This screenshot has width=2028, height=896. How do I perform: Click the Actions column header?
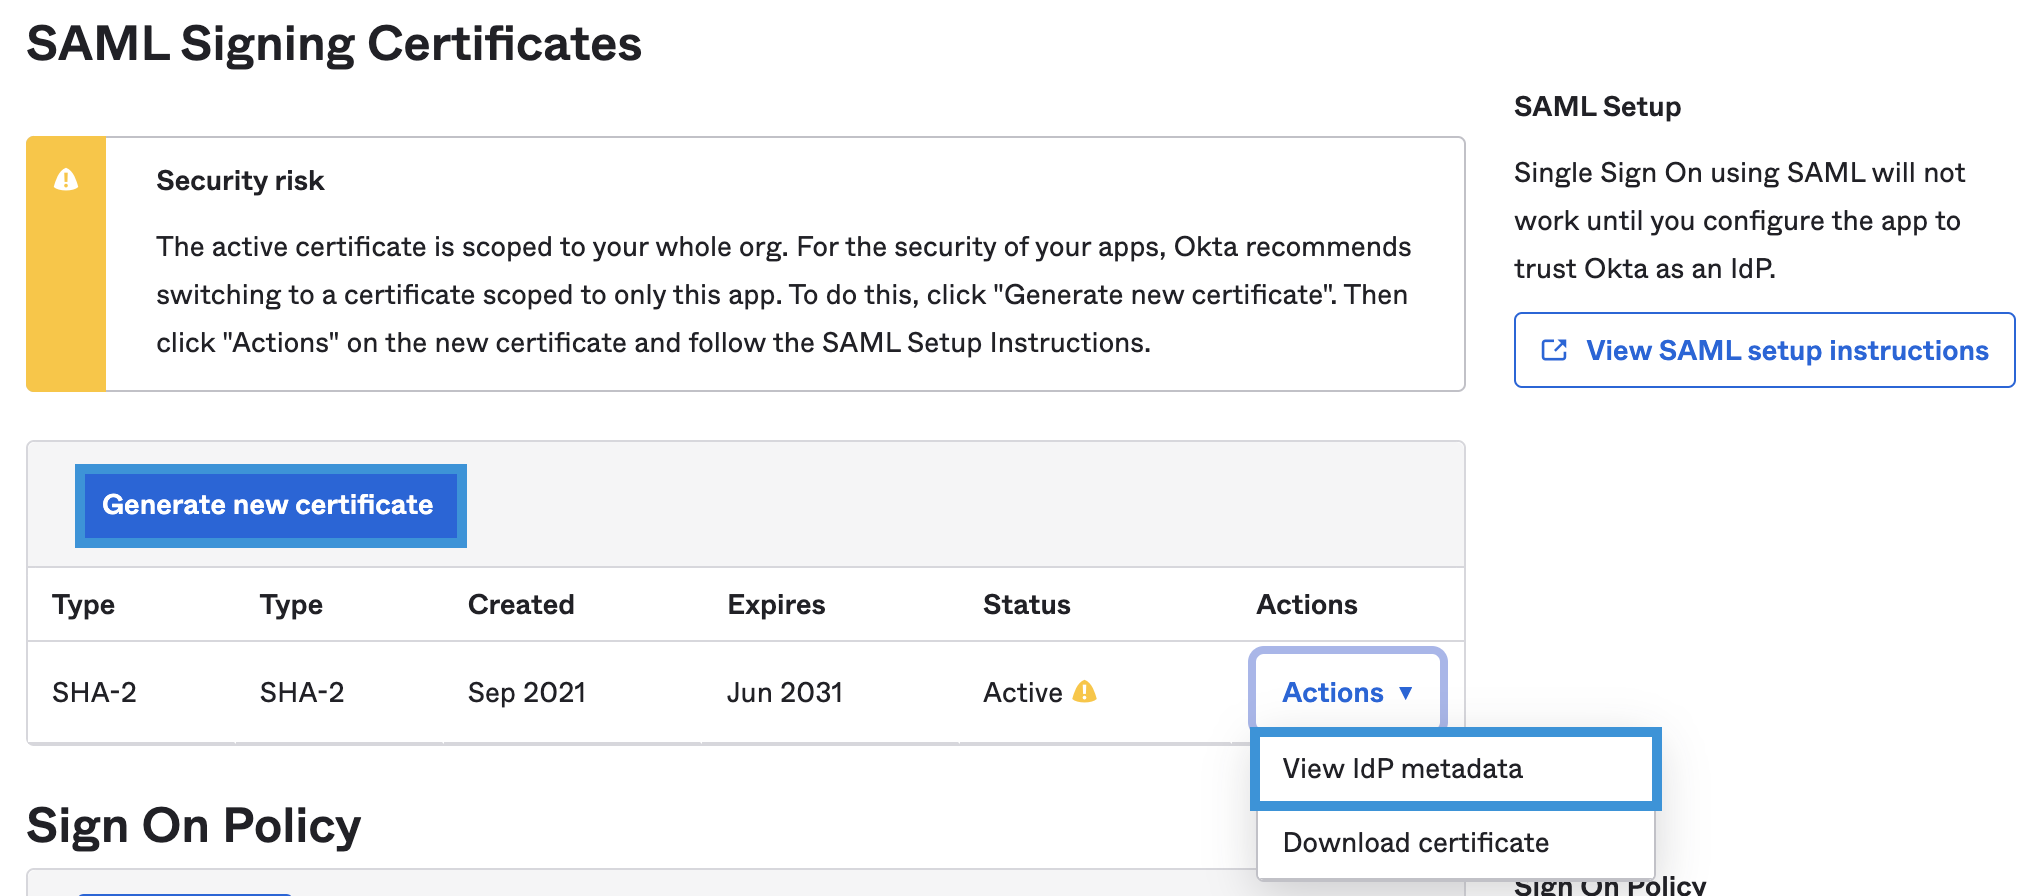(1306, 604)
